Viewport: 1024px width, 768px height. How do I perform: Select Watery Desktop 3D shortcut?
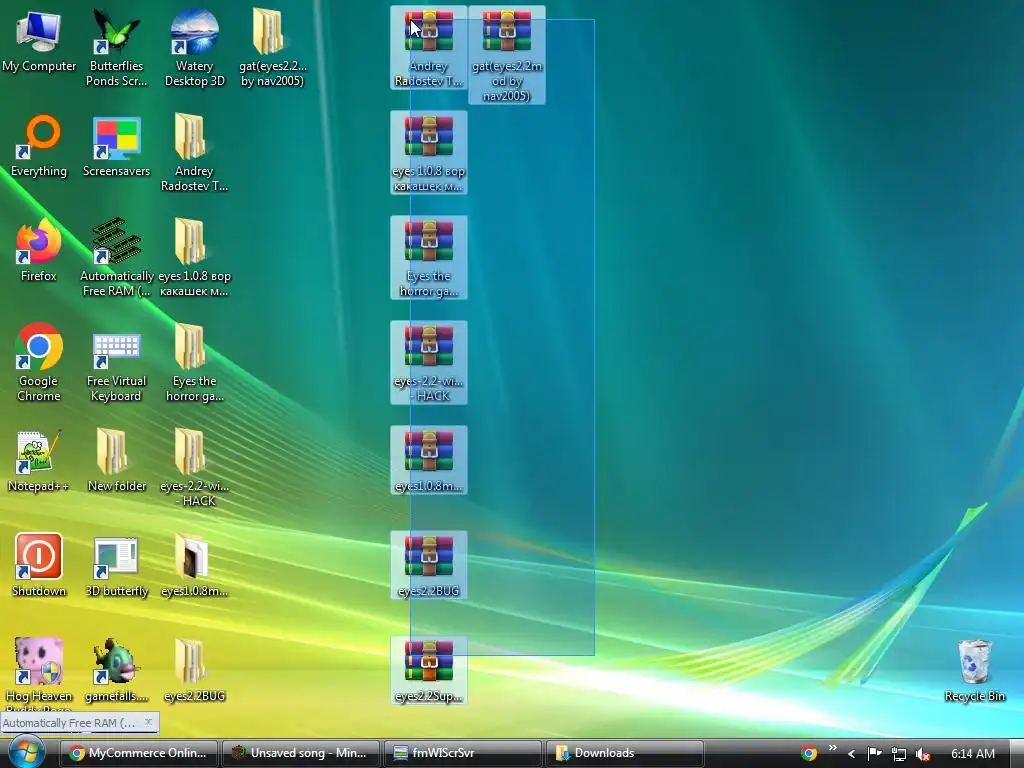tap(194, 47)
